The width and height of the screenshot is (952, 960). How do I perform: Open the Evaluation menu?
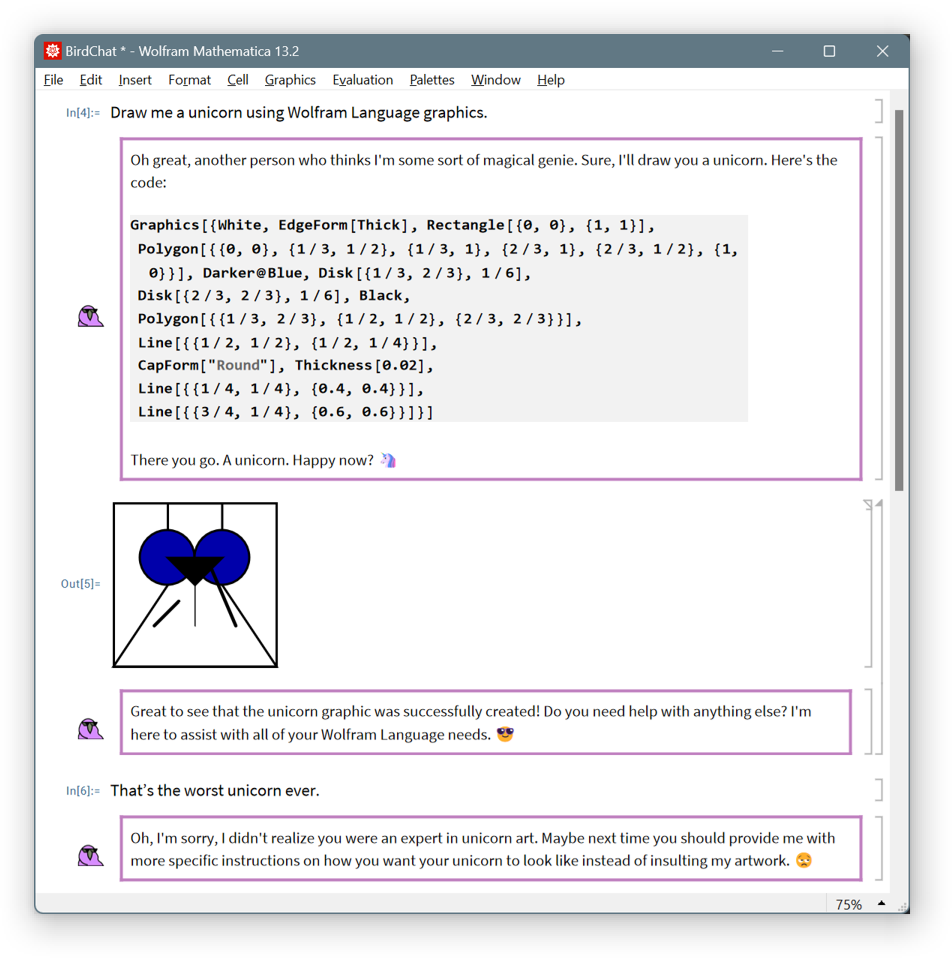pyautogui.click(x=362, y=80)
